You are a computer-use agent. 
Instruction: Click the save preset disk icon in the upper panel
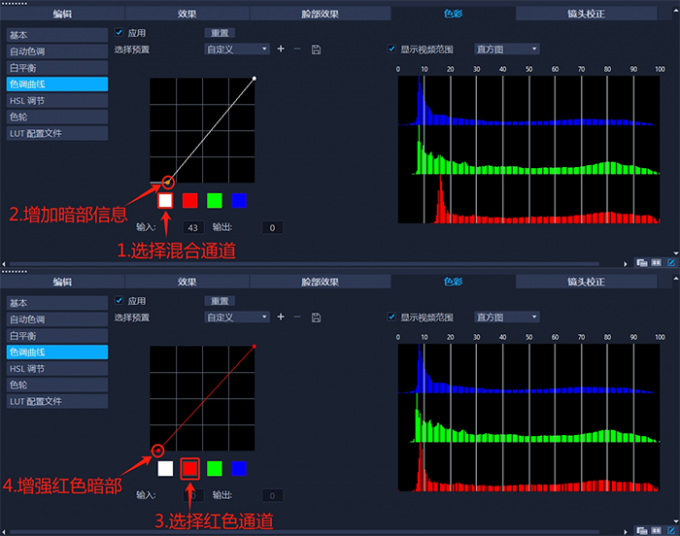(316, 49)
